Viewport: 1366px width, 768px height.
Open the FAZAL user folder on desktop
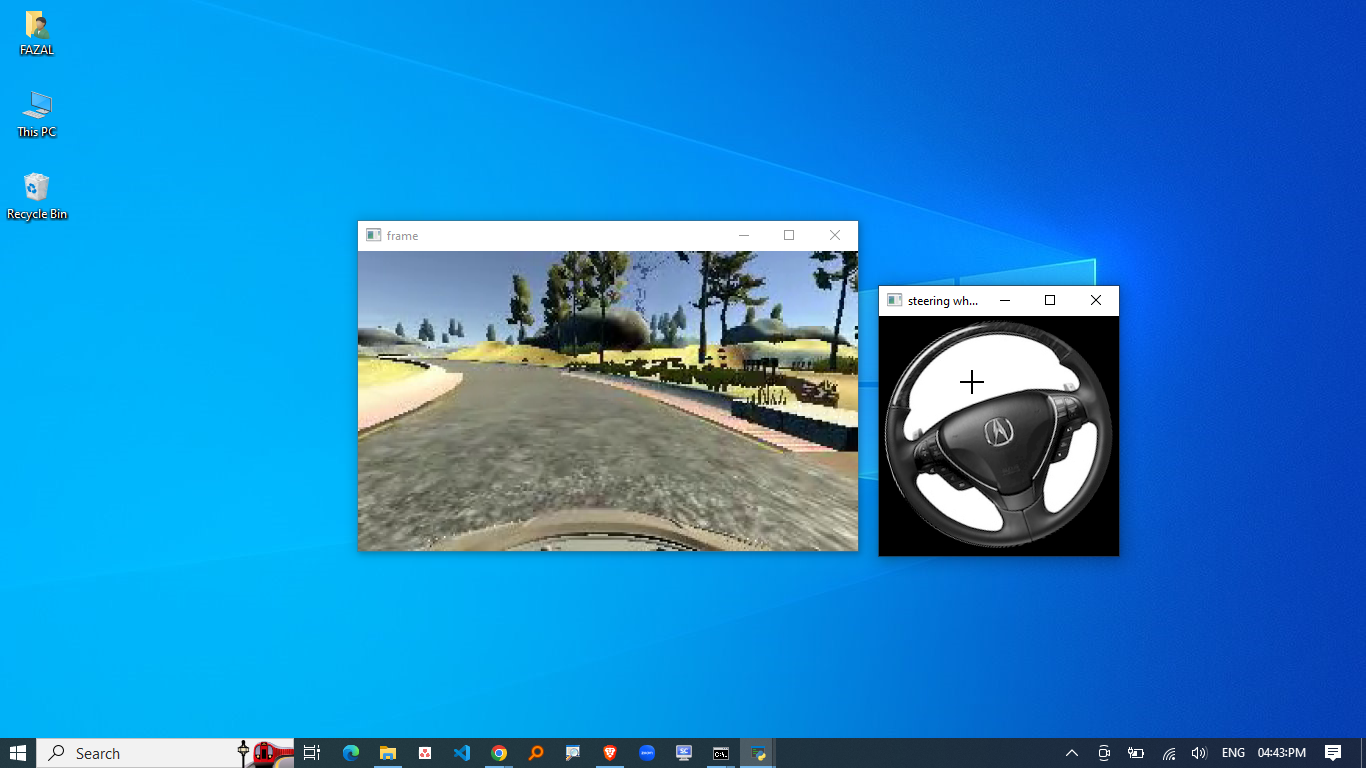37,33
